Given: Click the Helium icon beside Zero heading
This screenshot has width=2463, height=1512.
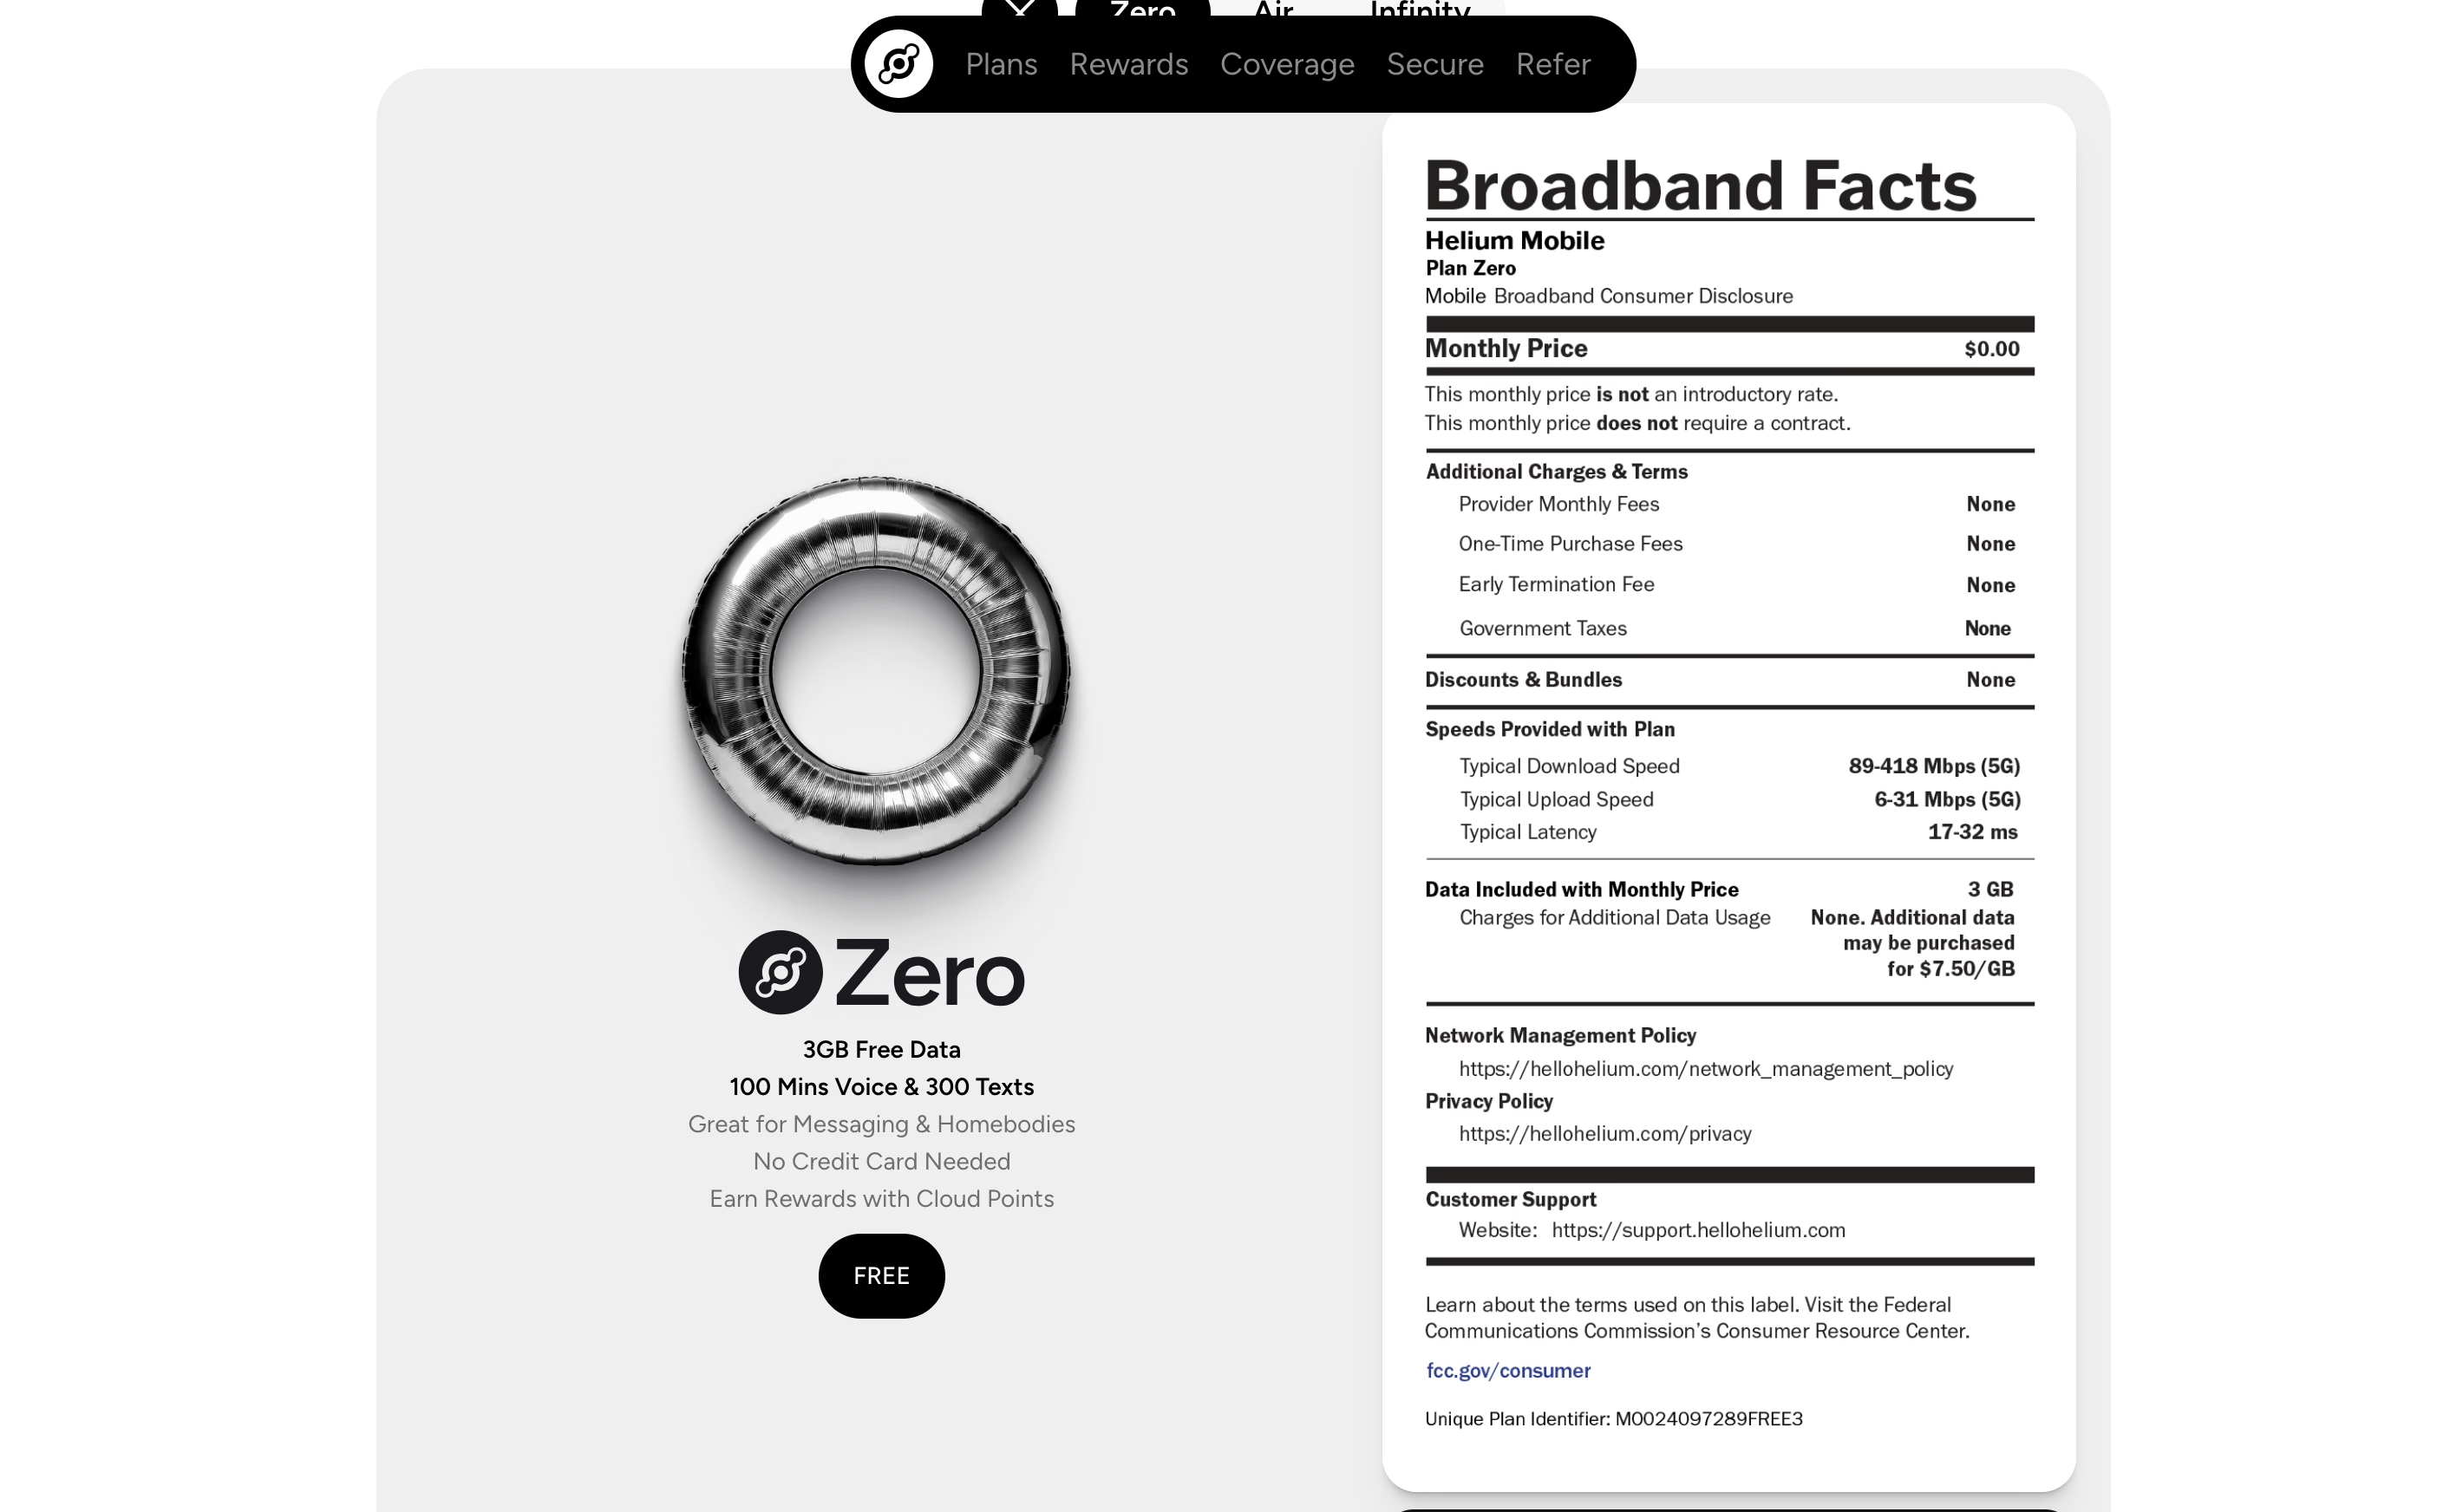Looking at the screenshot, I should pyautogui.click(x=780, y=972).
